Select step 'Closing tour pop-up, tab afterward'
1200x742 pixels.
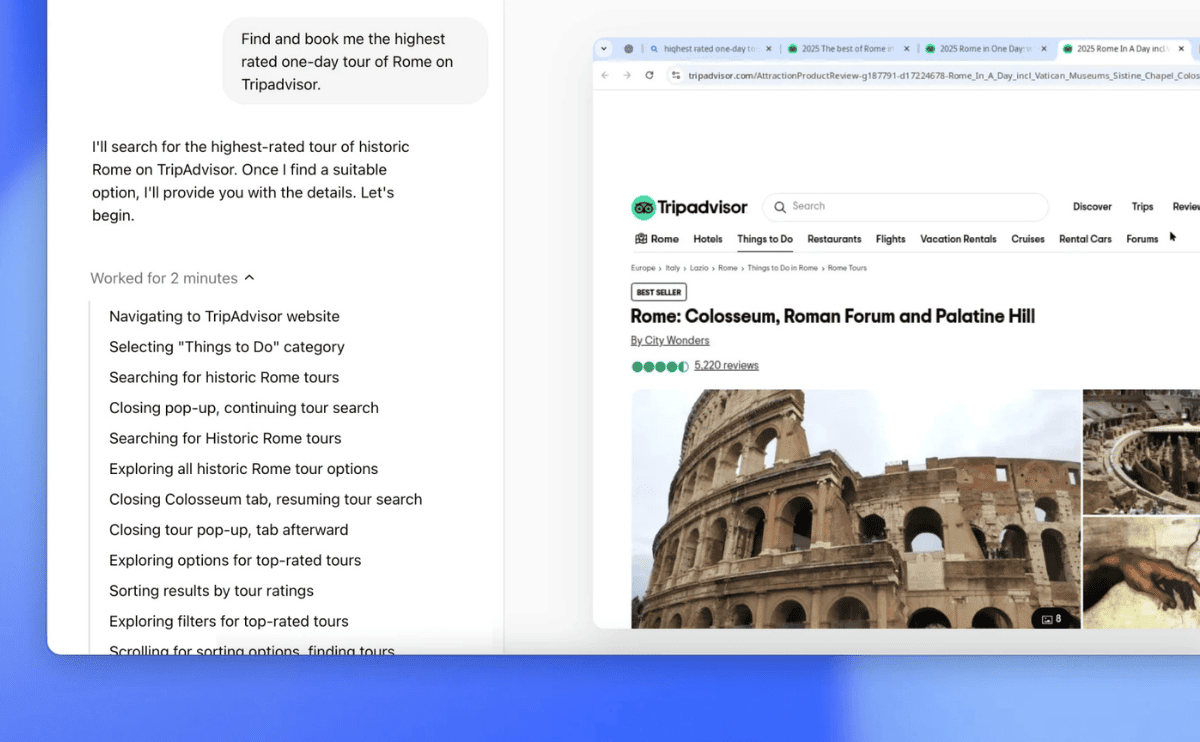pos(229,530)
